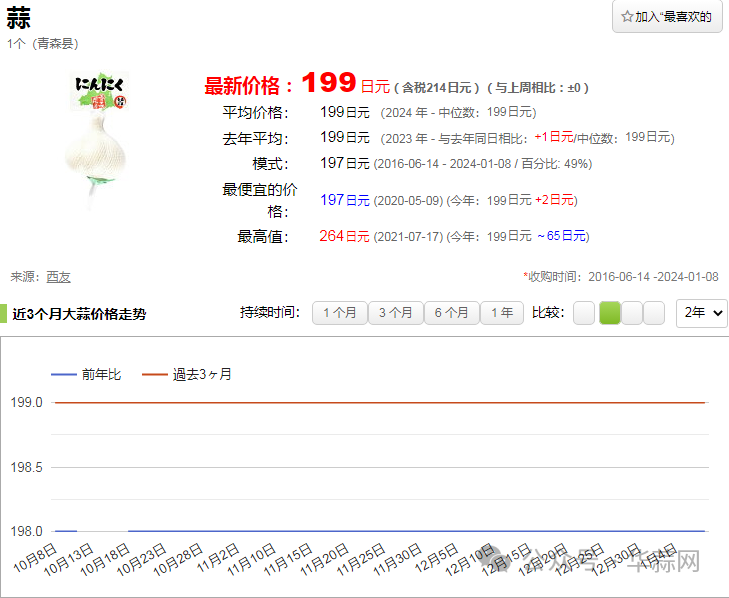Click the orange 過去3ヶ月 price line
The height and width of the screenshot is (598, 729).
(380, 402)
